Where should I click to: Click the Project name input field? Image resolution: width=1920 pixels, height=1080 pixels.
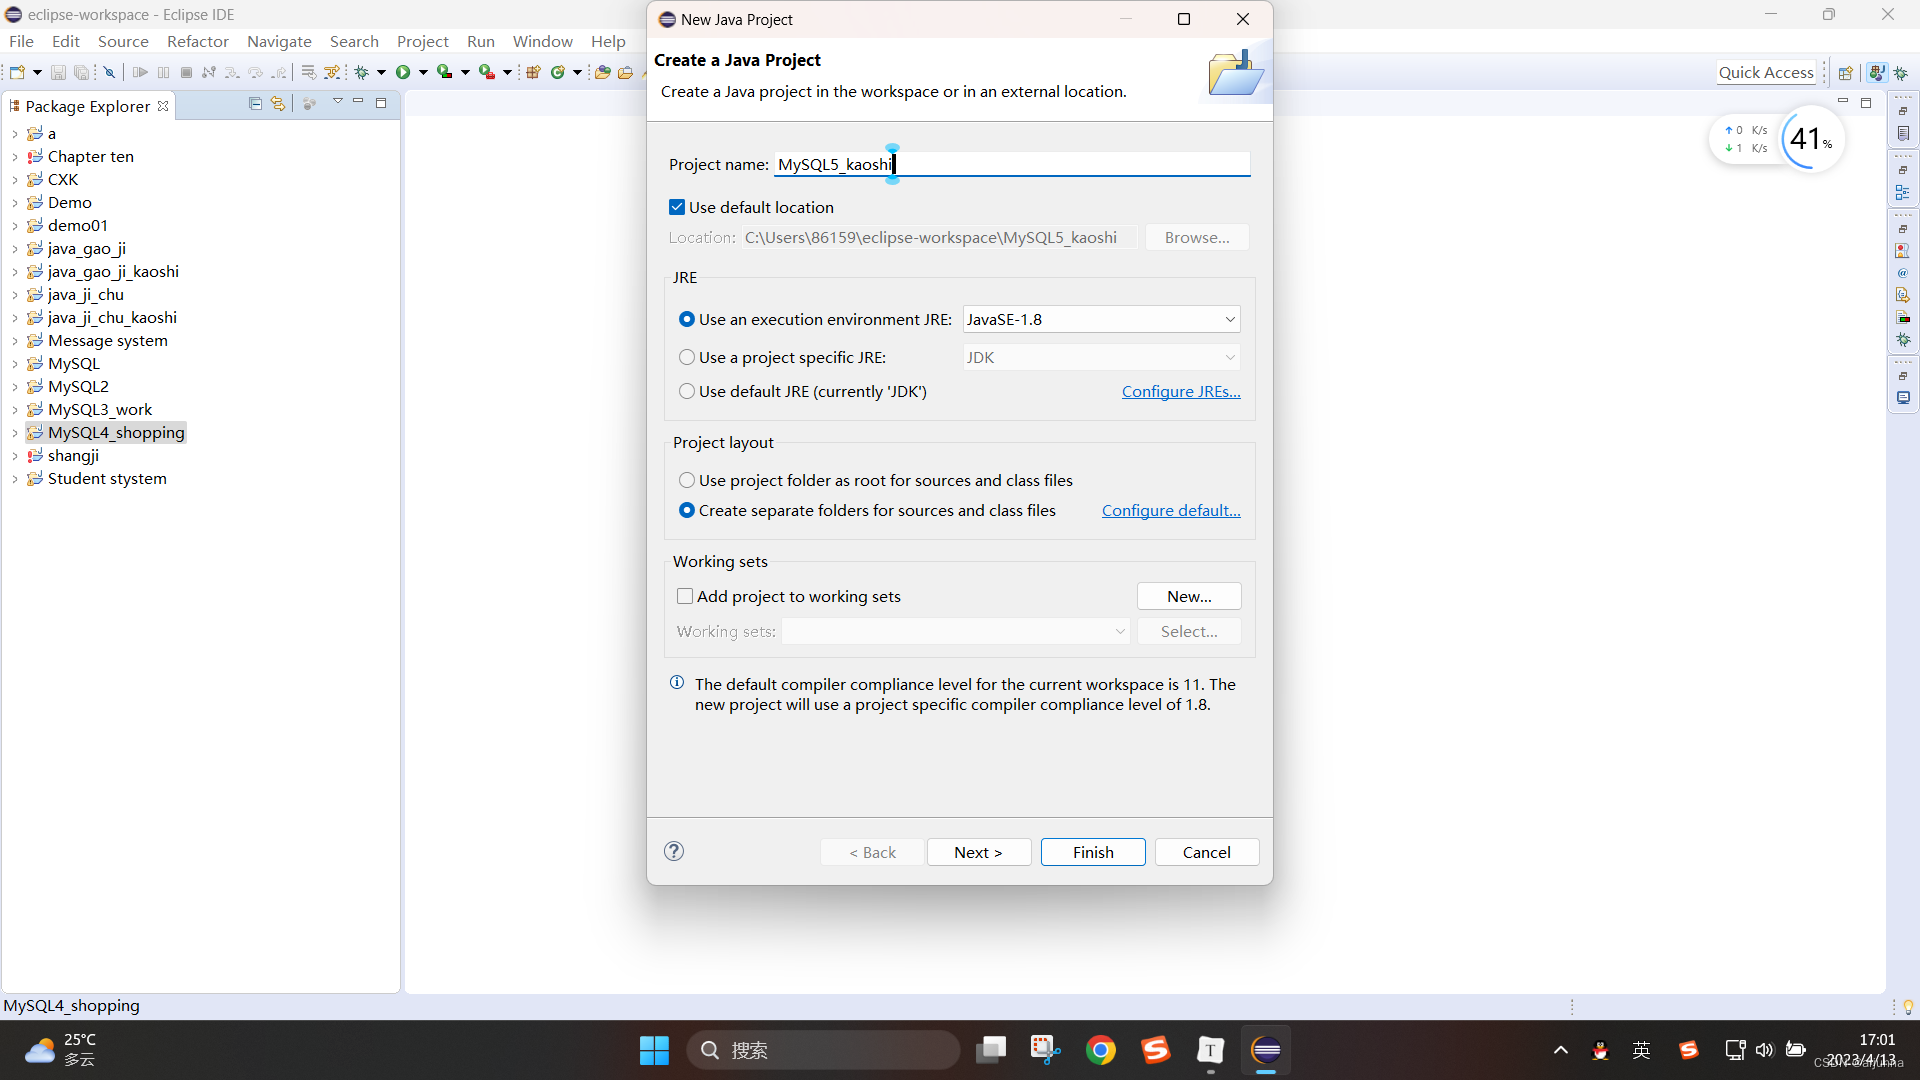[1011, 164]
